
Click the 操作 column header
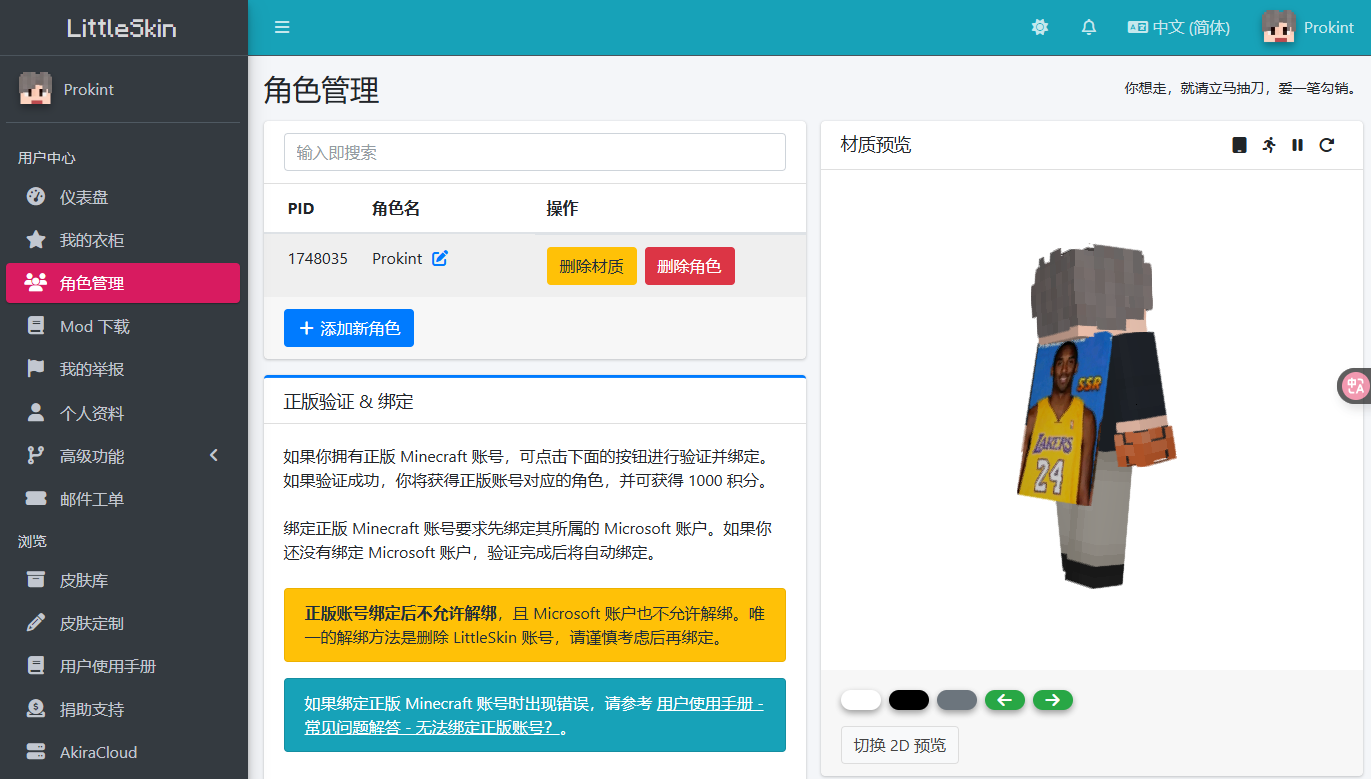pyautogui.click(x=562, y=208)
